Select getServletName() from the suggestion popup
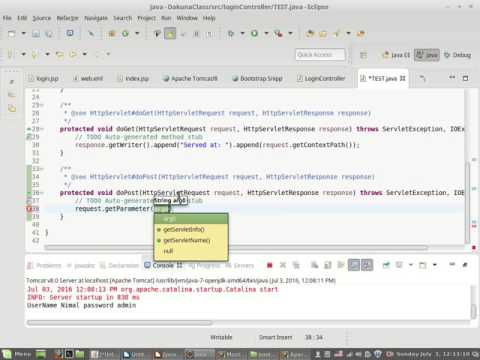This screenshot has width=480, height=360. pyautogui.click(x=191, y=240)
